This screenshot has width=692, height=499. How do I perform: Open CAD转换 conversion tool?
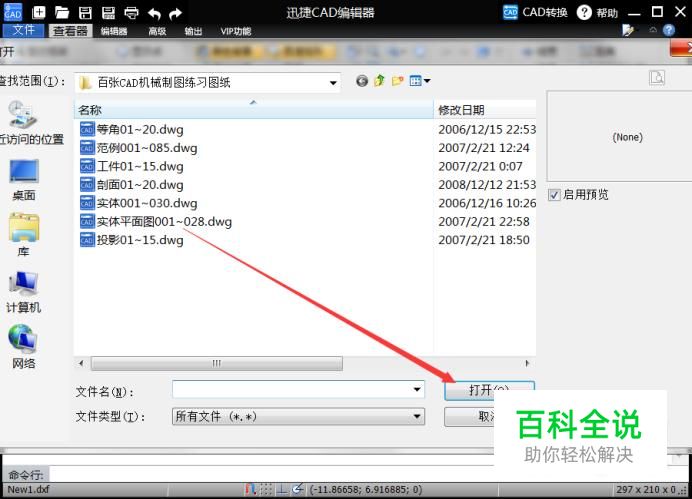pos(535,12)
